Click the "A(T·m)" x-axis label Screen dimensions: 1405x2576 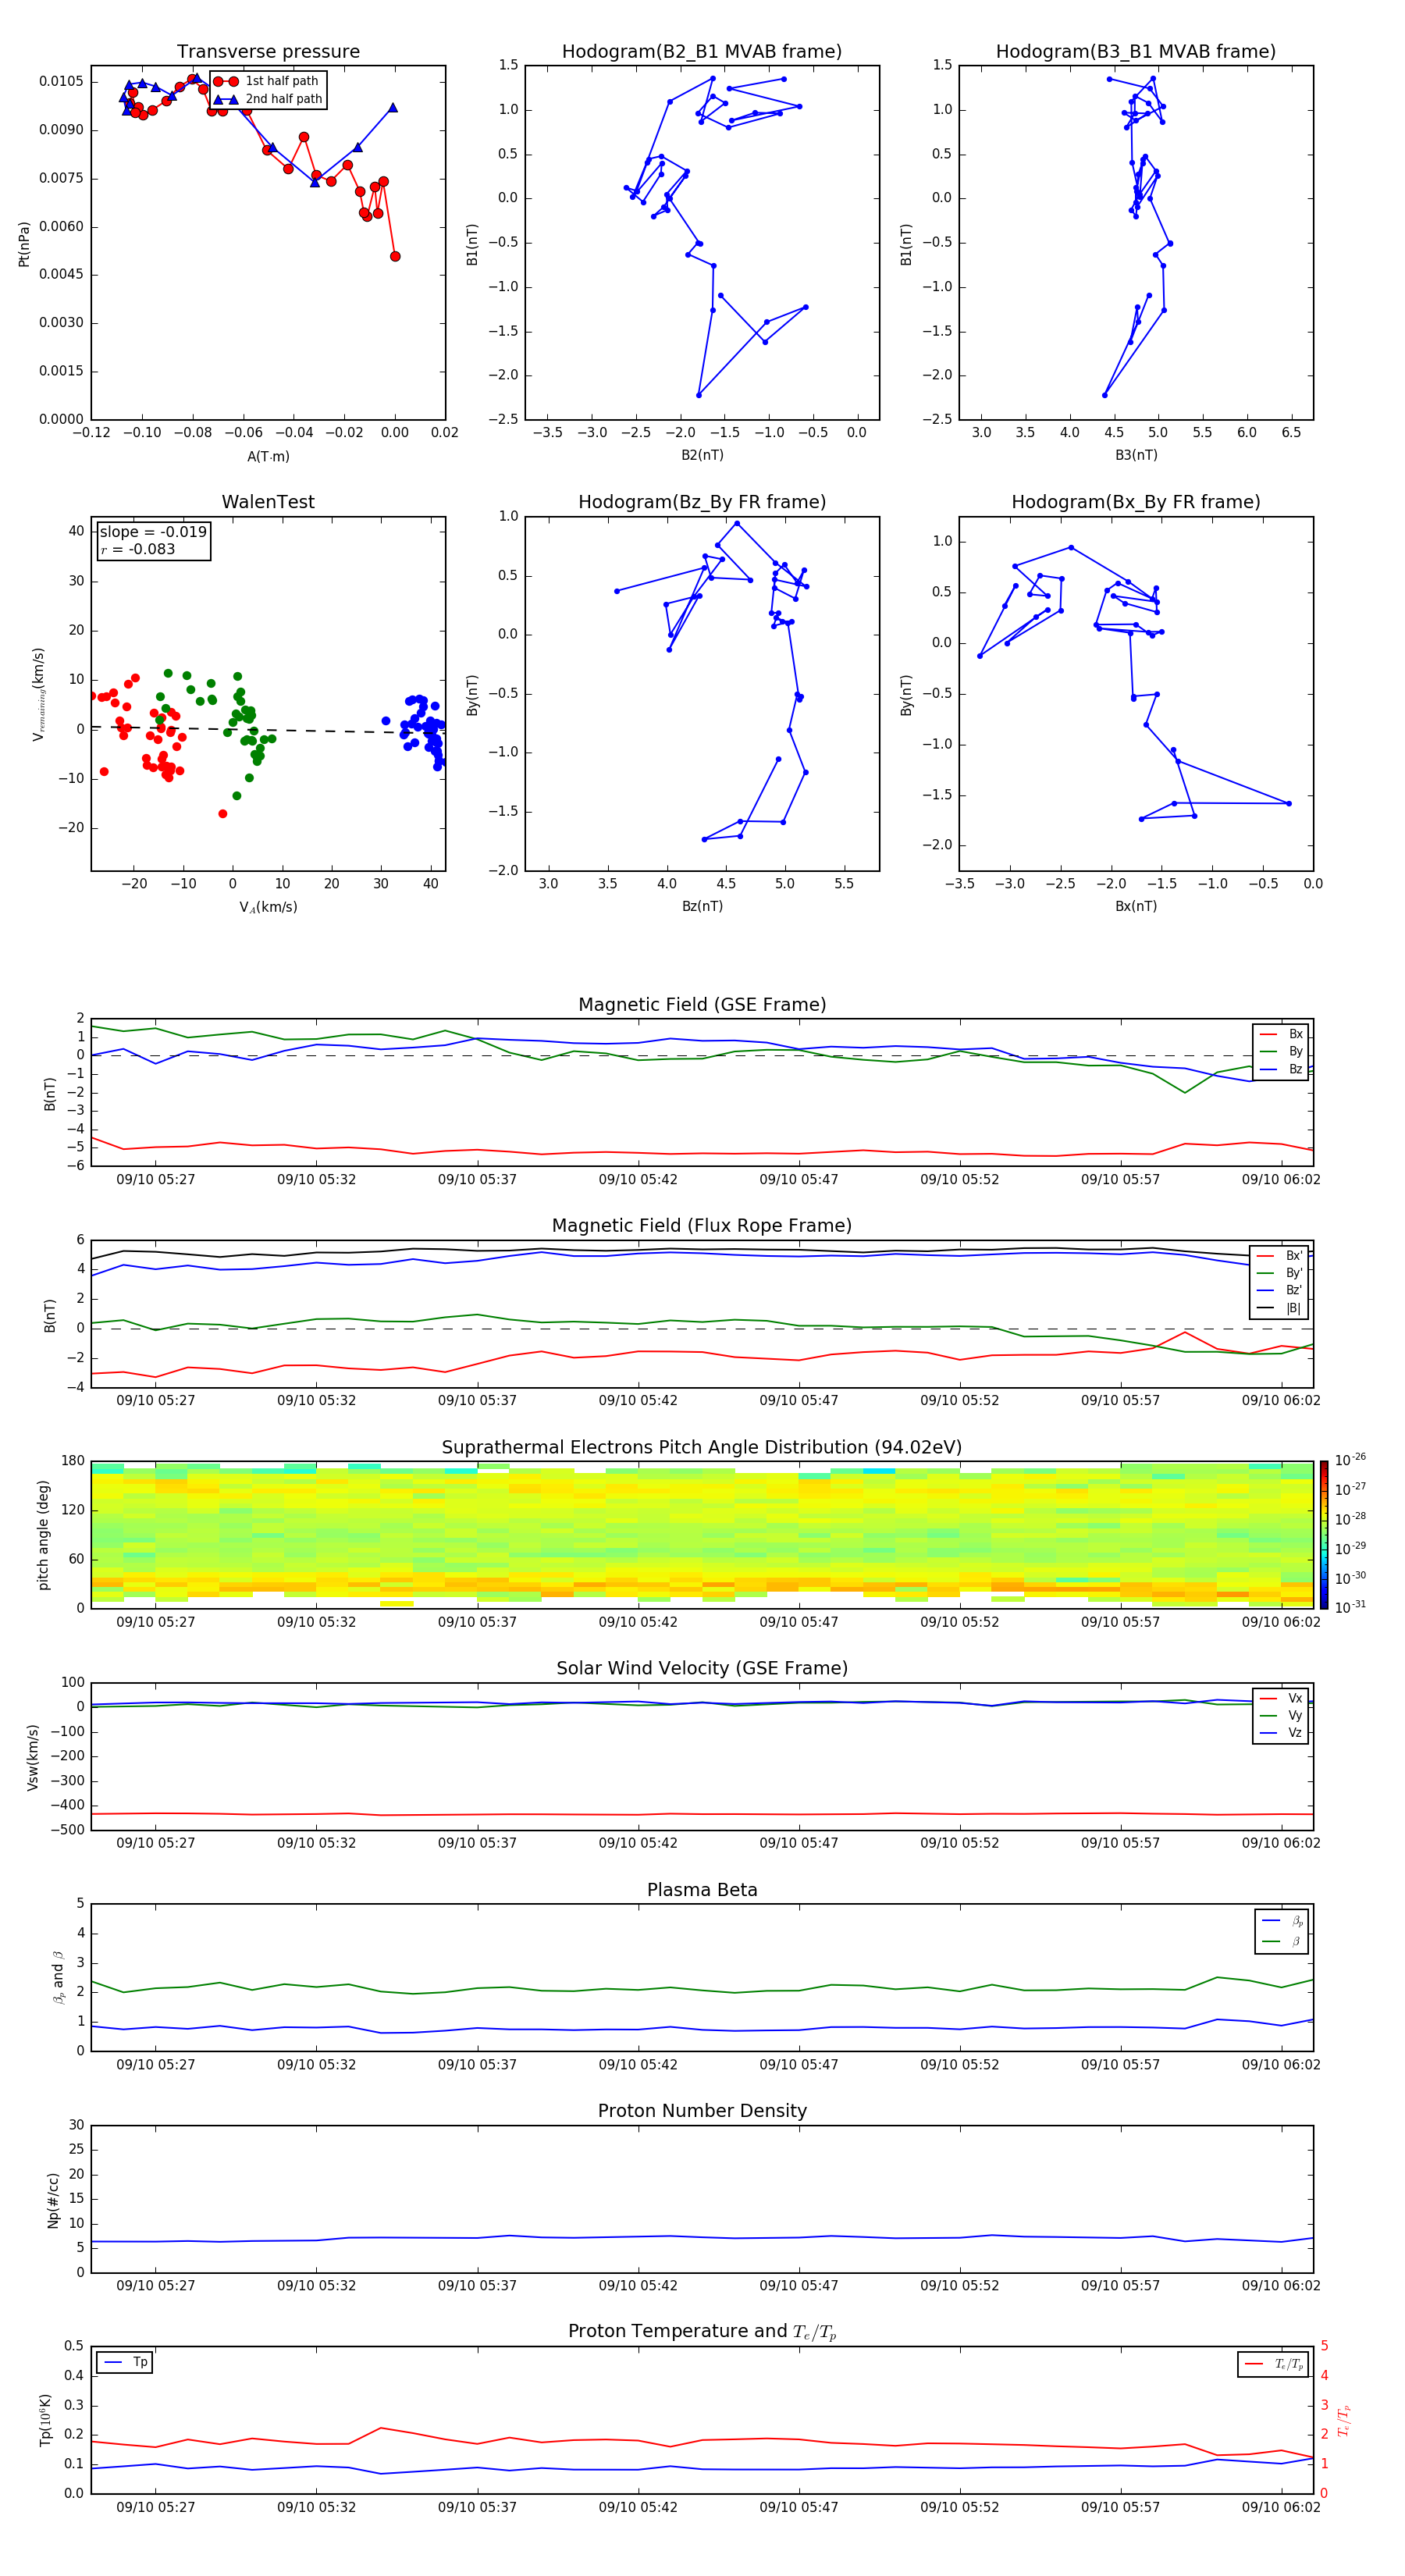[268, 456]
